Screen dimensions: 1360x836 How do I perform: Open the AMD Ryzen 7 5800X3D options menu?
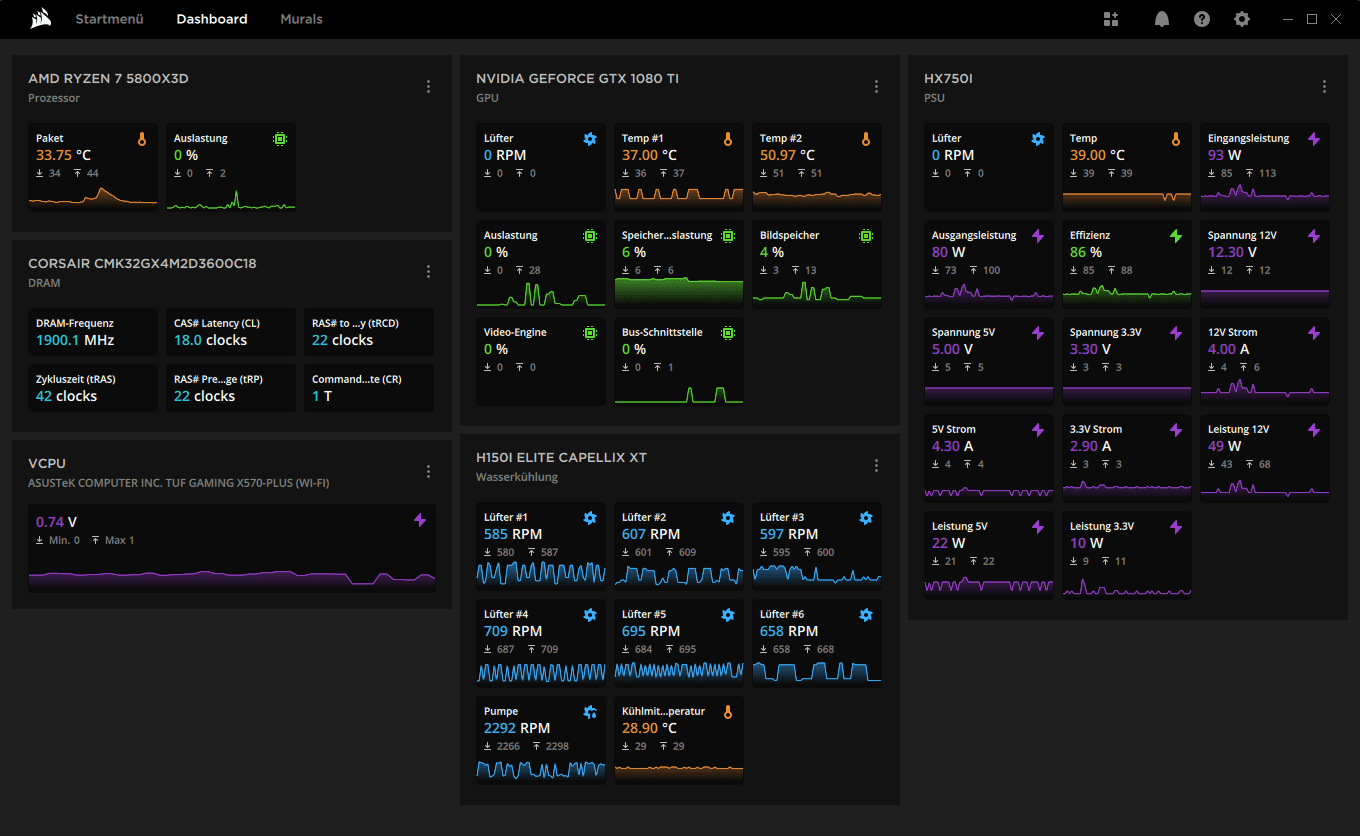click(428, 87)
